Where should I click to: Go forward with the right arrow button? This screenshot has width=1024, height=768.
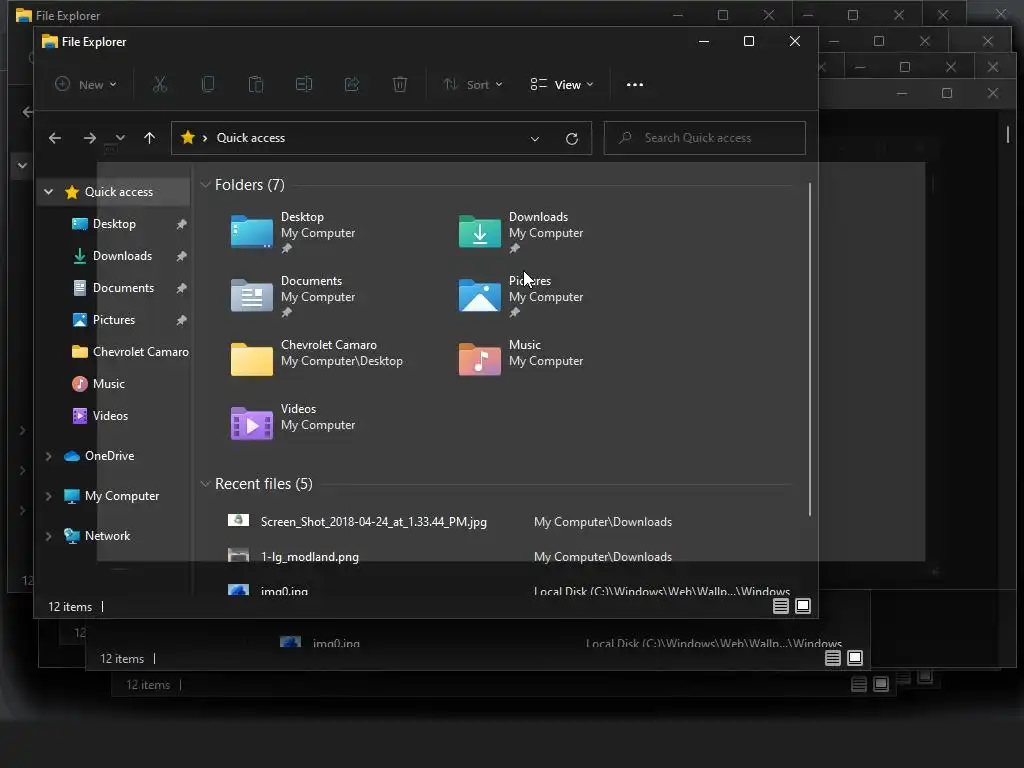89,138
